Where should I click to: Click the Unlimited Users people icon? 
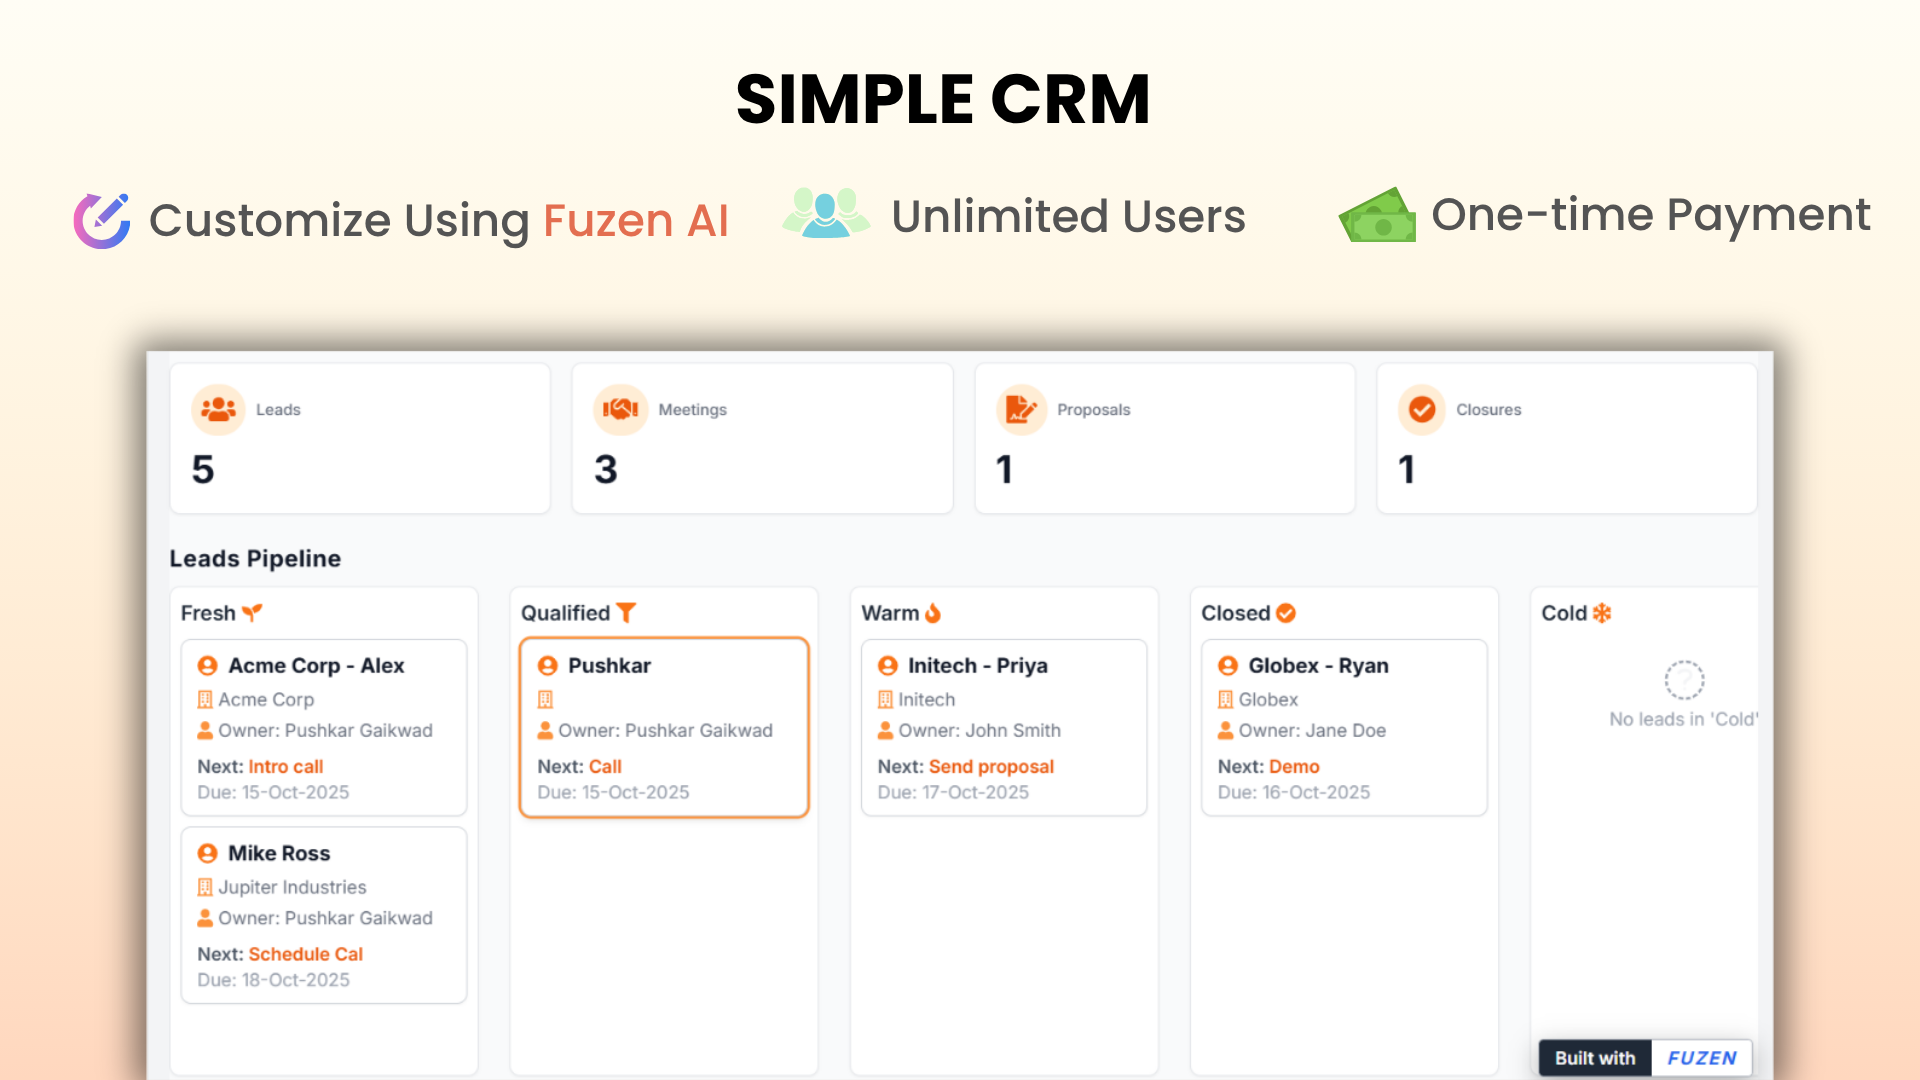825,213
